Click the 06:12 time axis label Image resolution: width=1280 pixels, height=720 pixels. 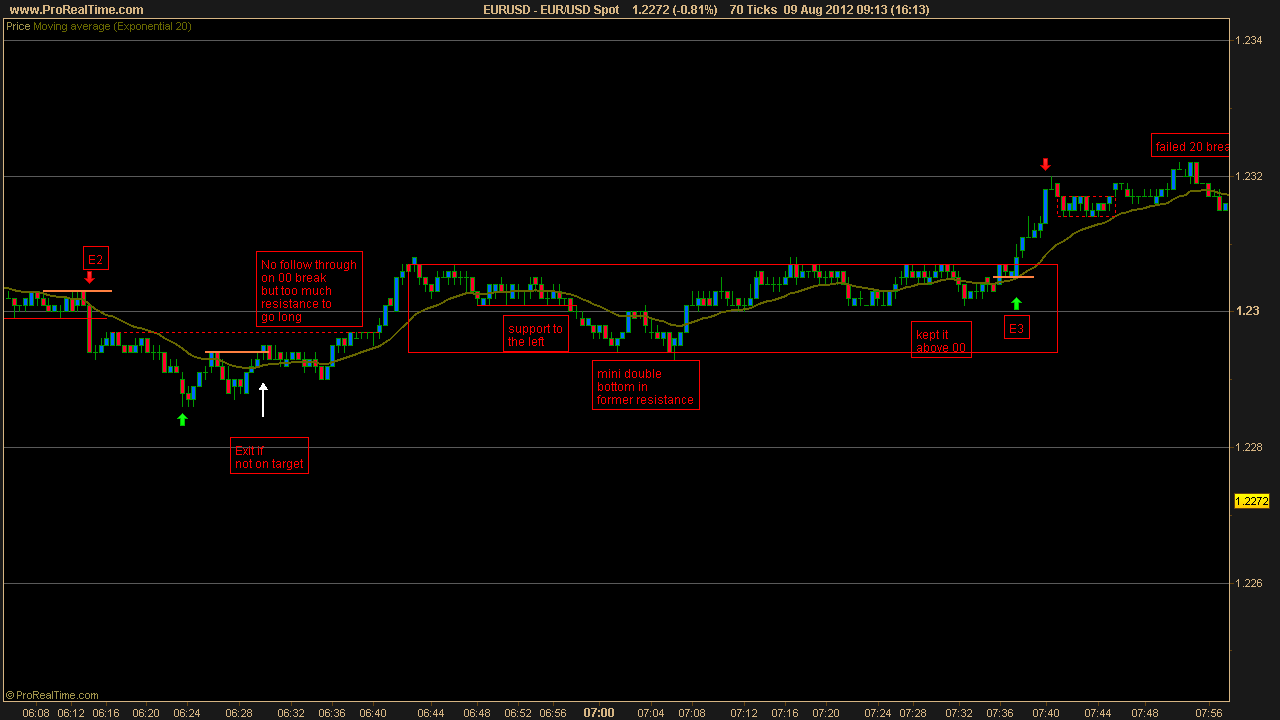pos(71,713)
